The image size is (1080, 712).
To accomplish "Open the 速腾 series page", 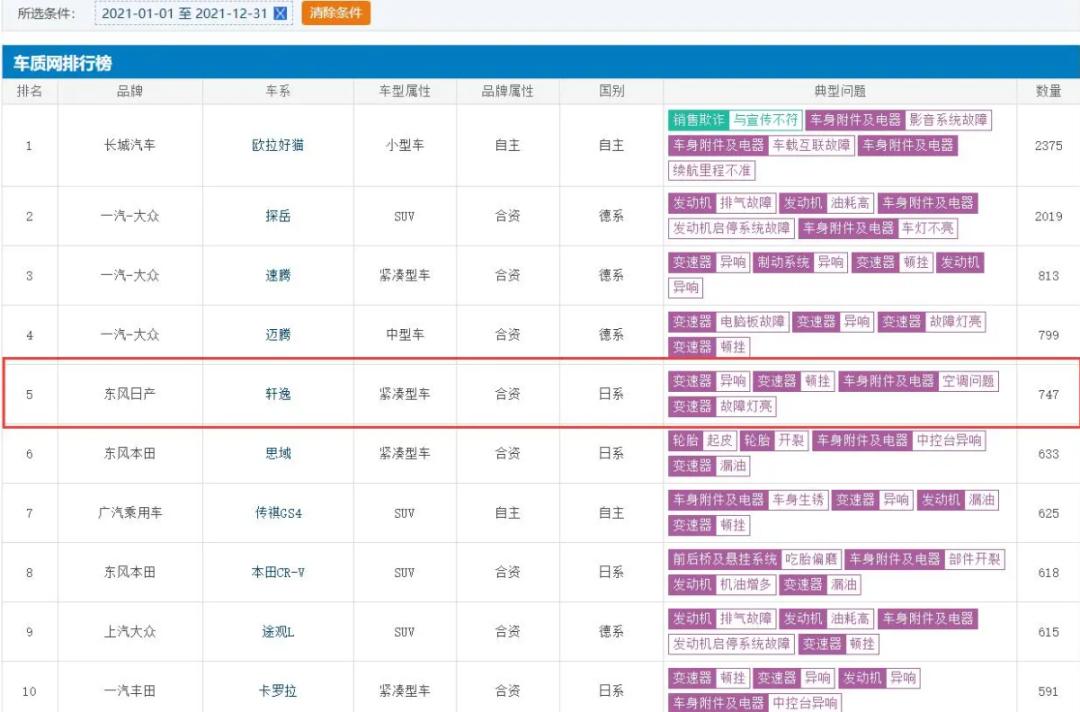I will click(x=277, y=275).
